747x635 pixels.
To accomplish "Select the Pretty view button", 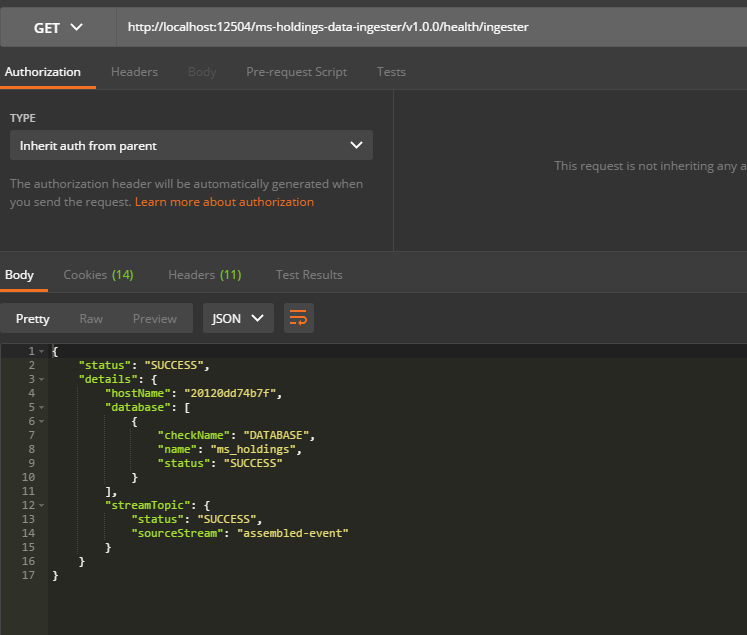I will pyautogui.click(x=32, y=319).
